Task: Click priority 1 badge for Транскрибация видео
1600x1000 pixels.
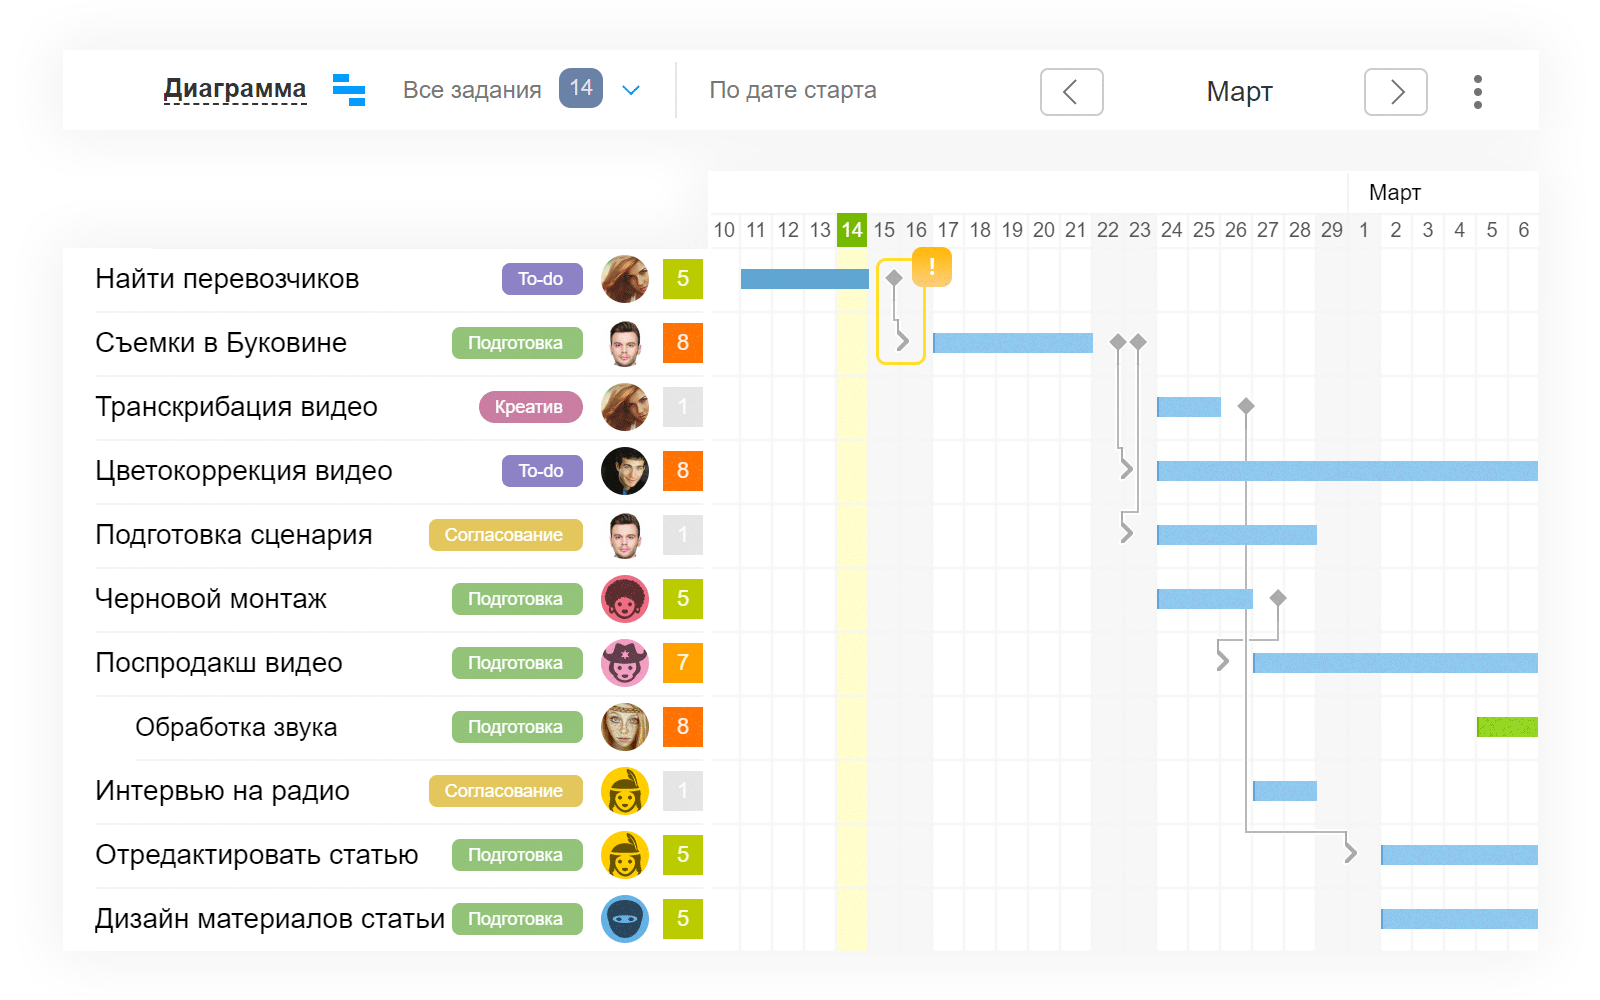Action: (683, 407)
